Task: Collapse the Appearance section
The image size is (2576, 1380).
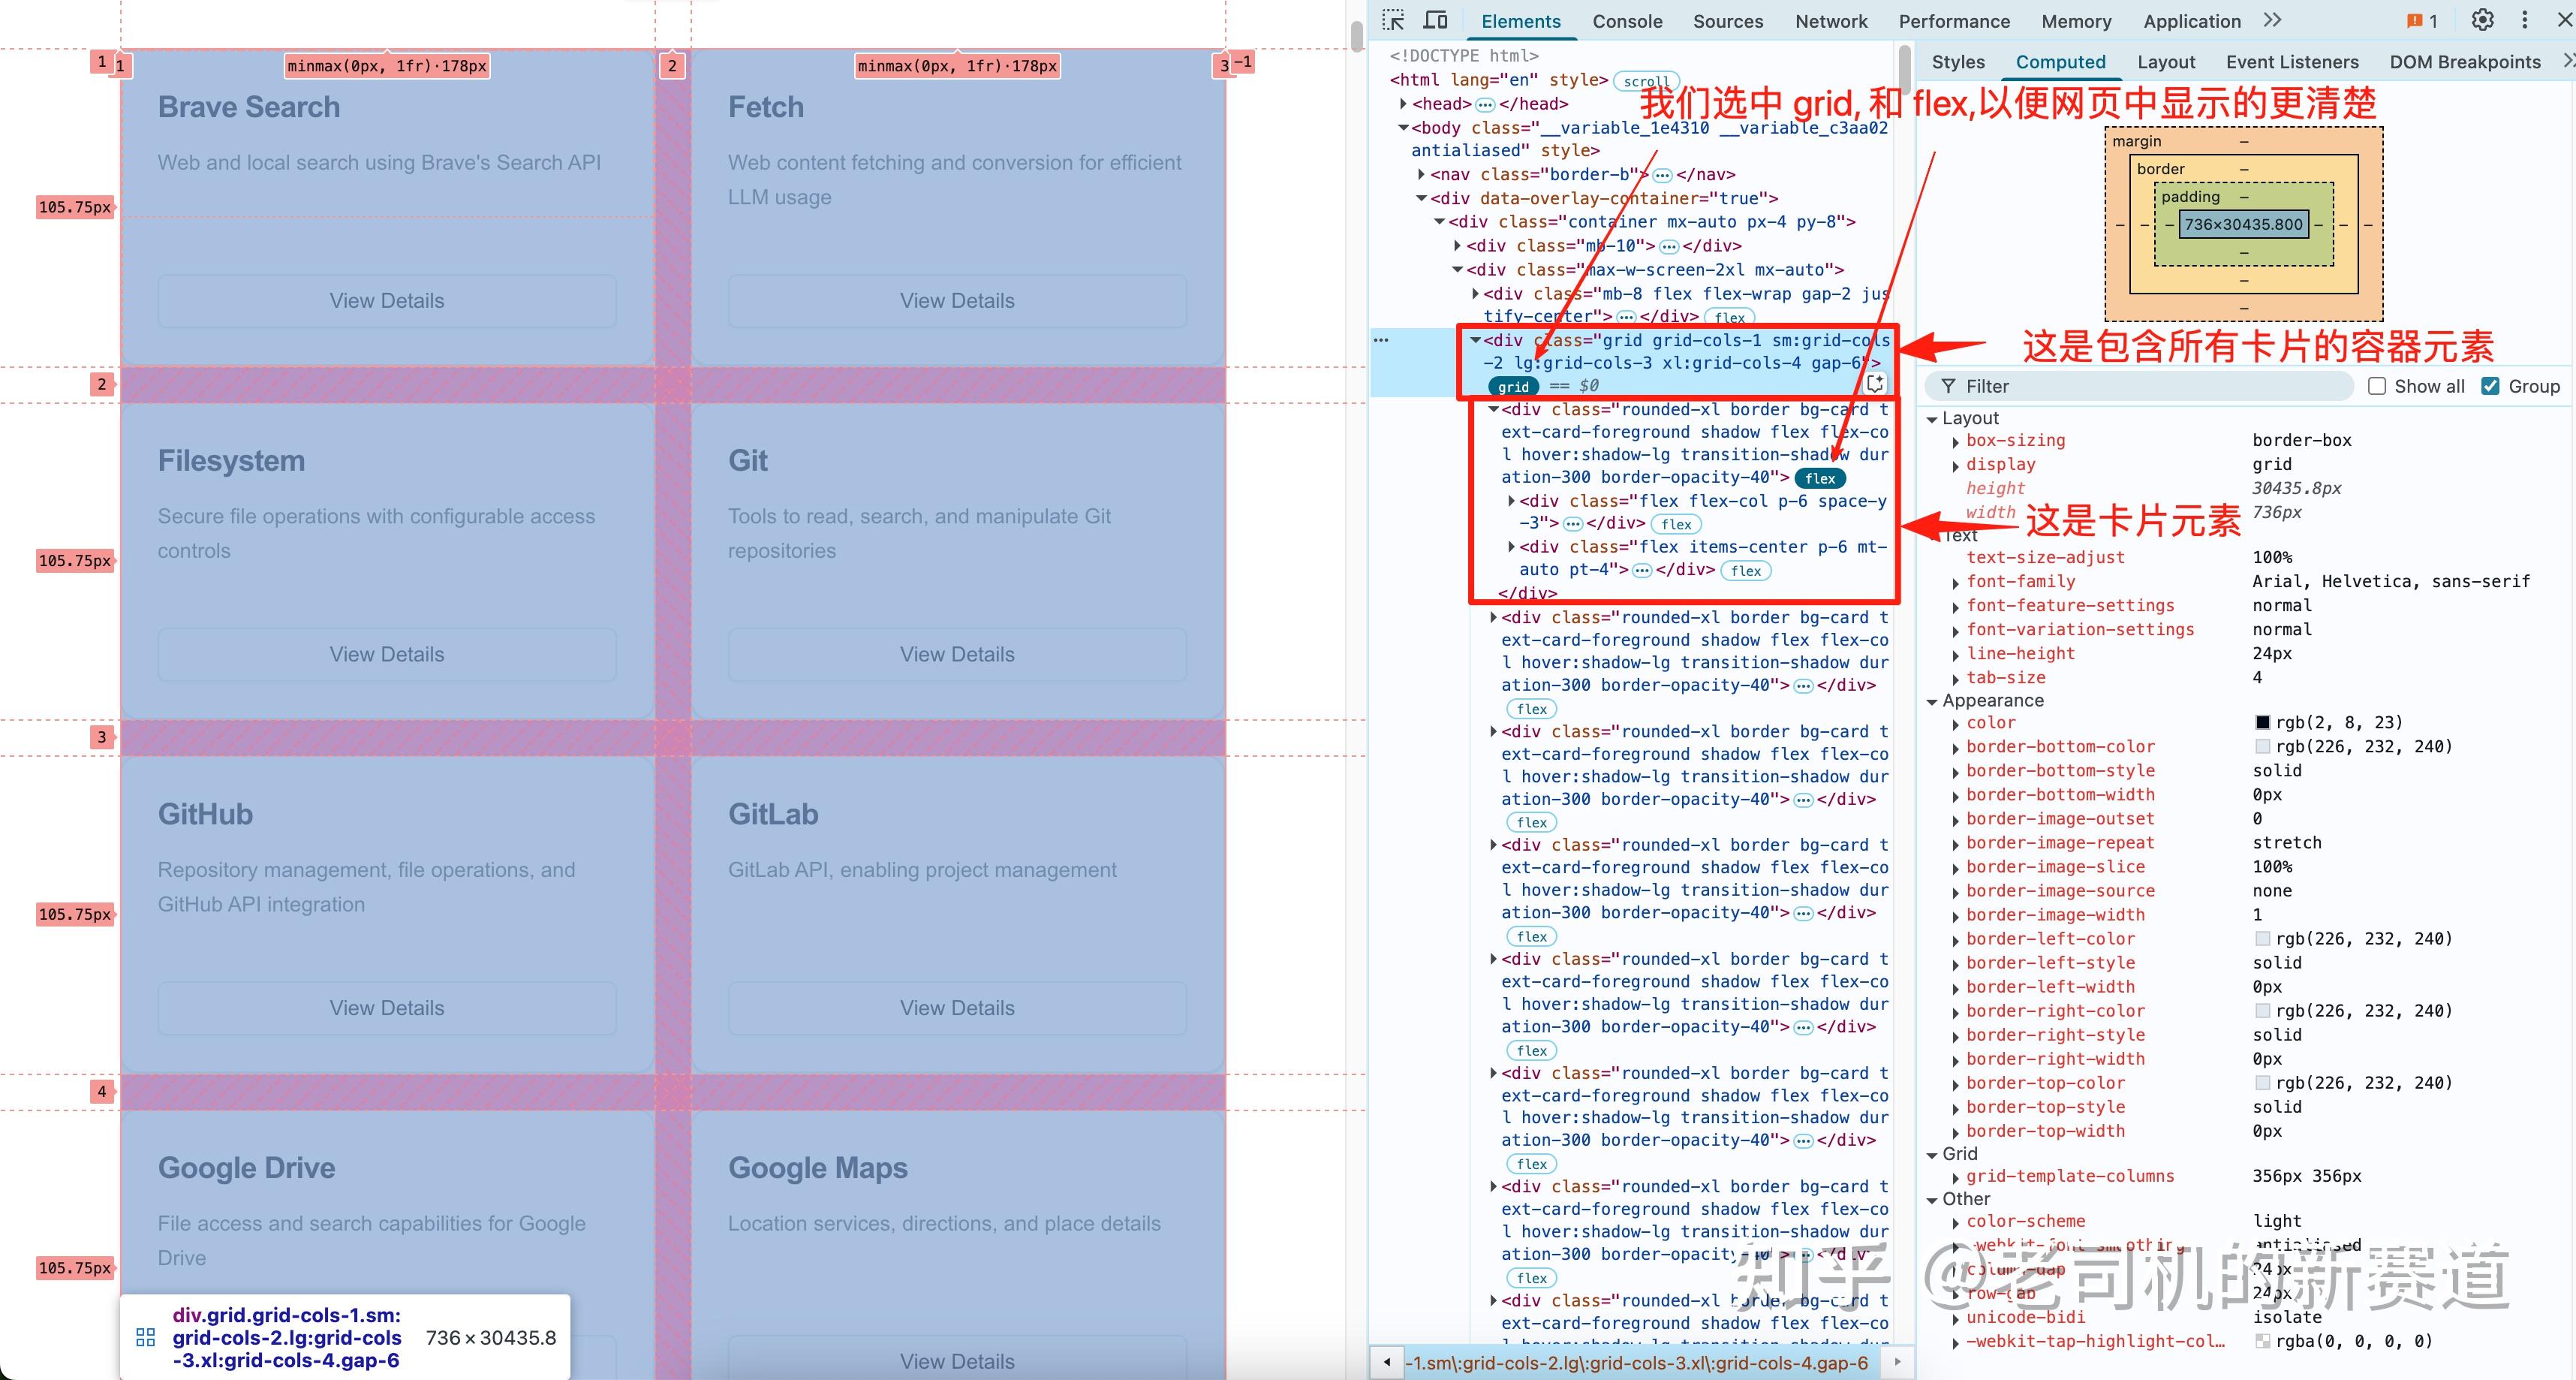Action: point(1932,701)
